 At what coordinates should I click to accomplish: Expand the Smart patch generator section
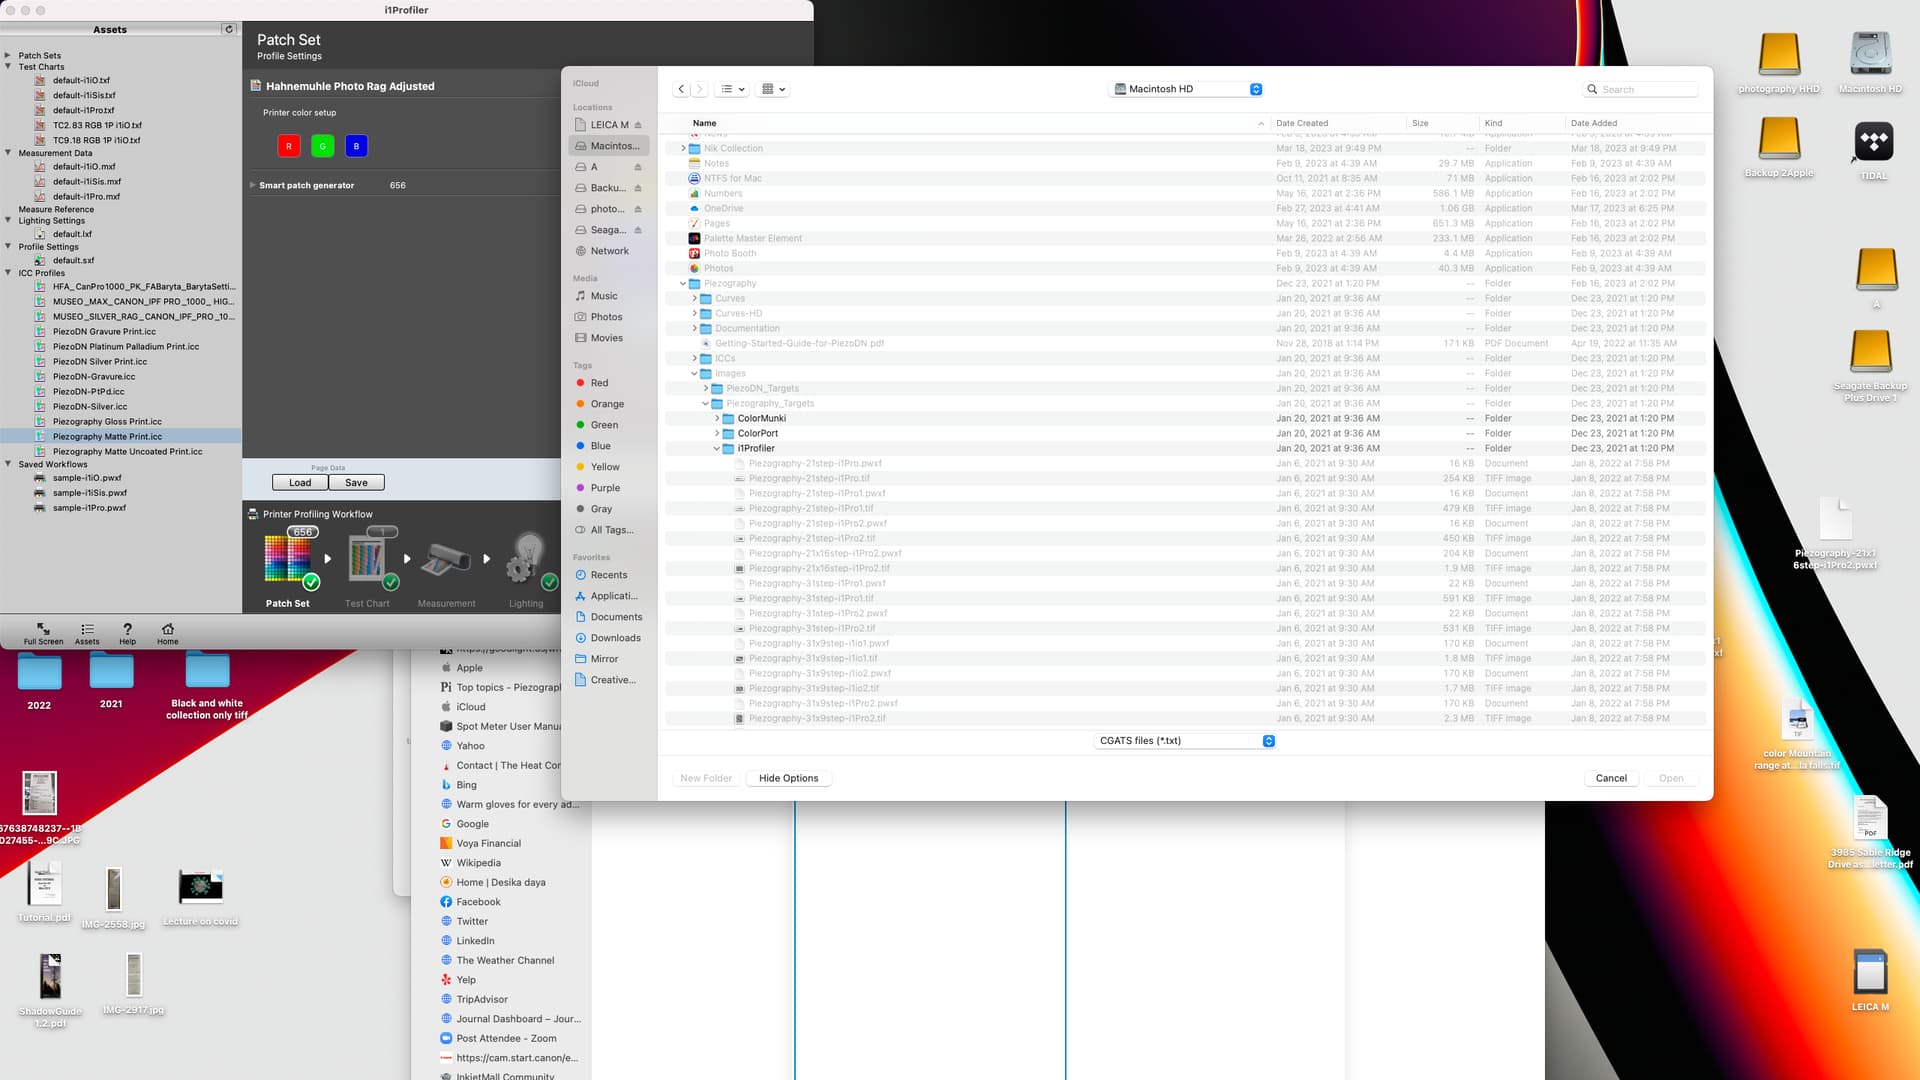pyautogui.click(x=253, y=185)
